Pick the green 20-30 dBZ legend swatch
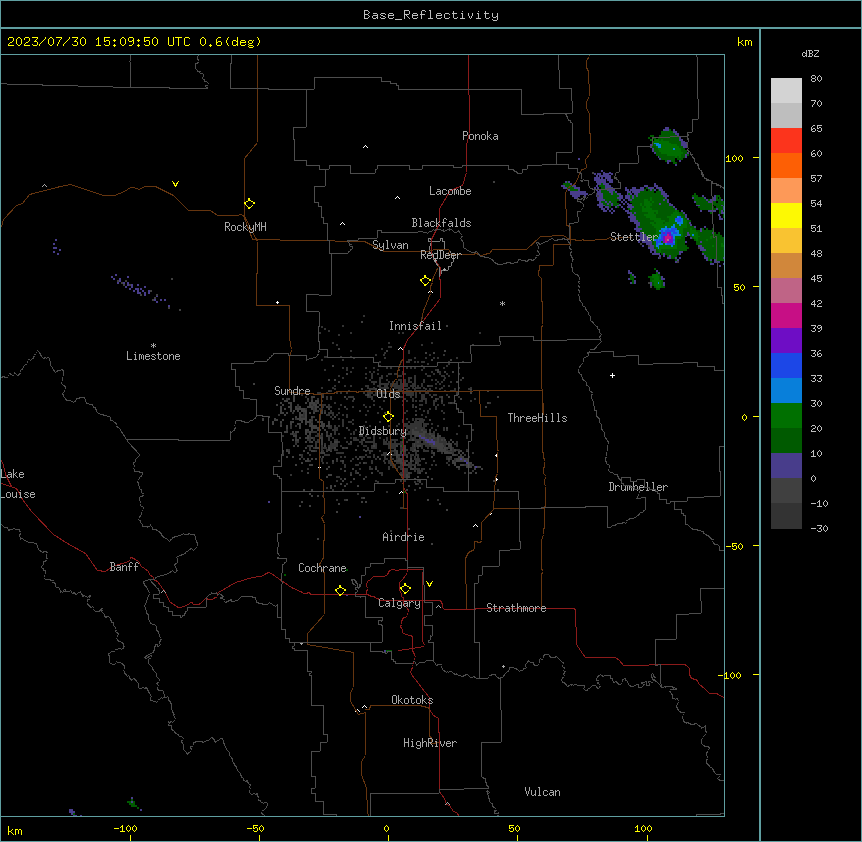This screenshot has height=842, width=862. [786, 416]
